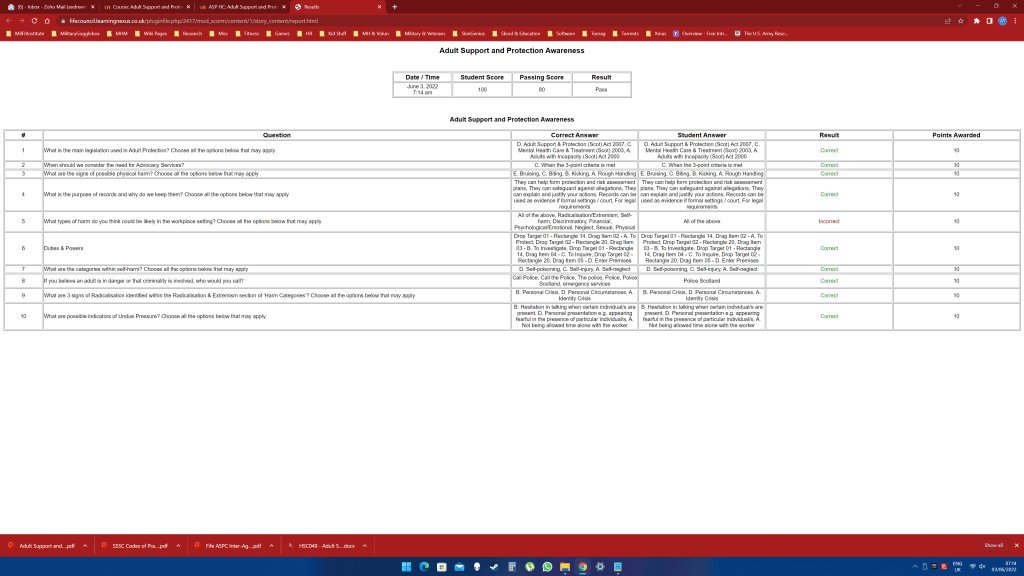The width and height of the screenshot is (1024, 576).
Task: Close the downloads bar
Action: 1016,546
